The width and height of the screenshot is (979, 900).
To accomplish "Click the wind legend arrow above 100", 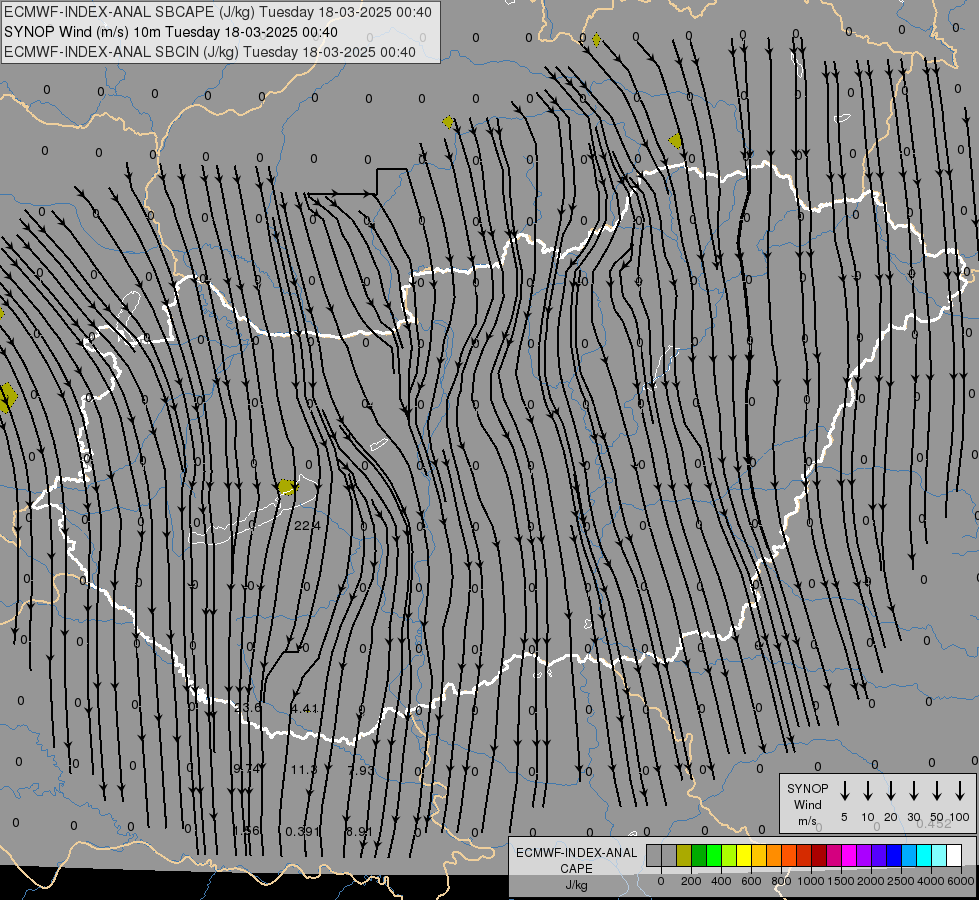I will (960, 790).
